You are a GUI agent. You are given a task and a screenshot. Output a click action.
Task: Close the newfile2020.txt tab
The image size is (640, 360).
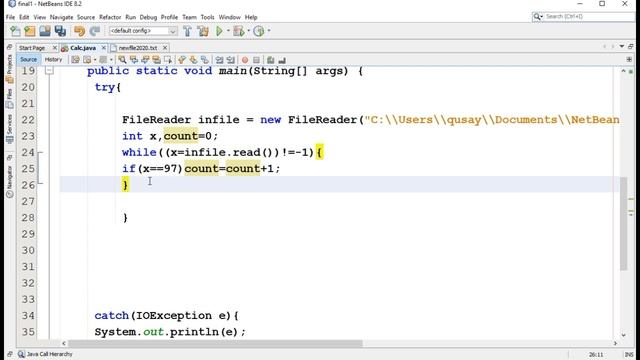pos(165,48)
